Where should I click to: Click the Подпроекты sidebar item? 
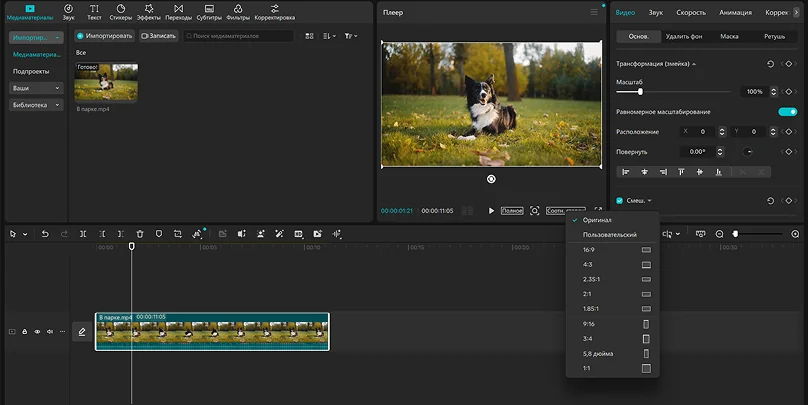coord(31,71)
